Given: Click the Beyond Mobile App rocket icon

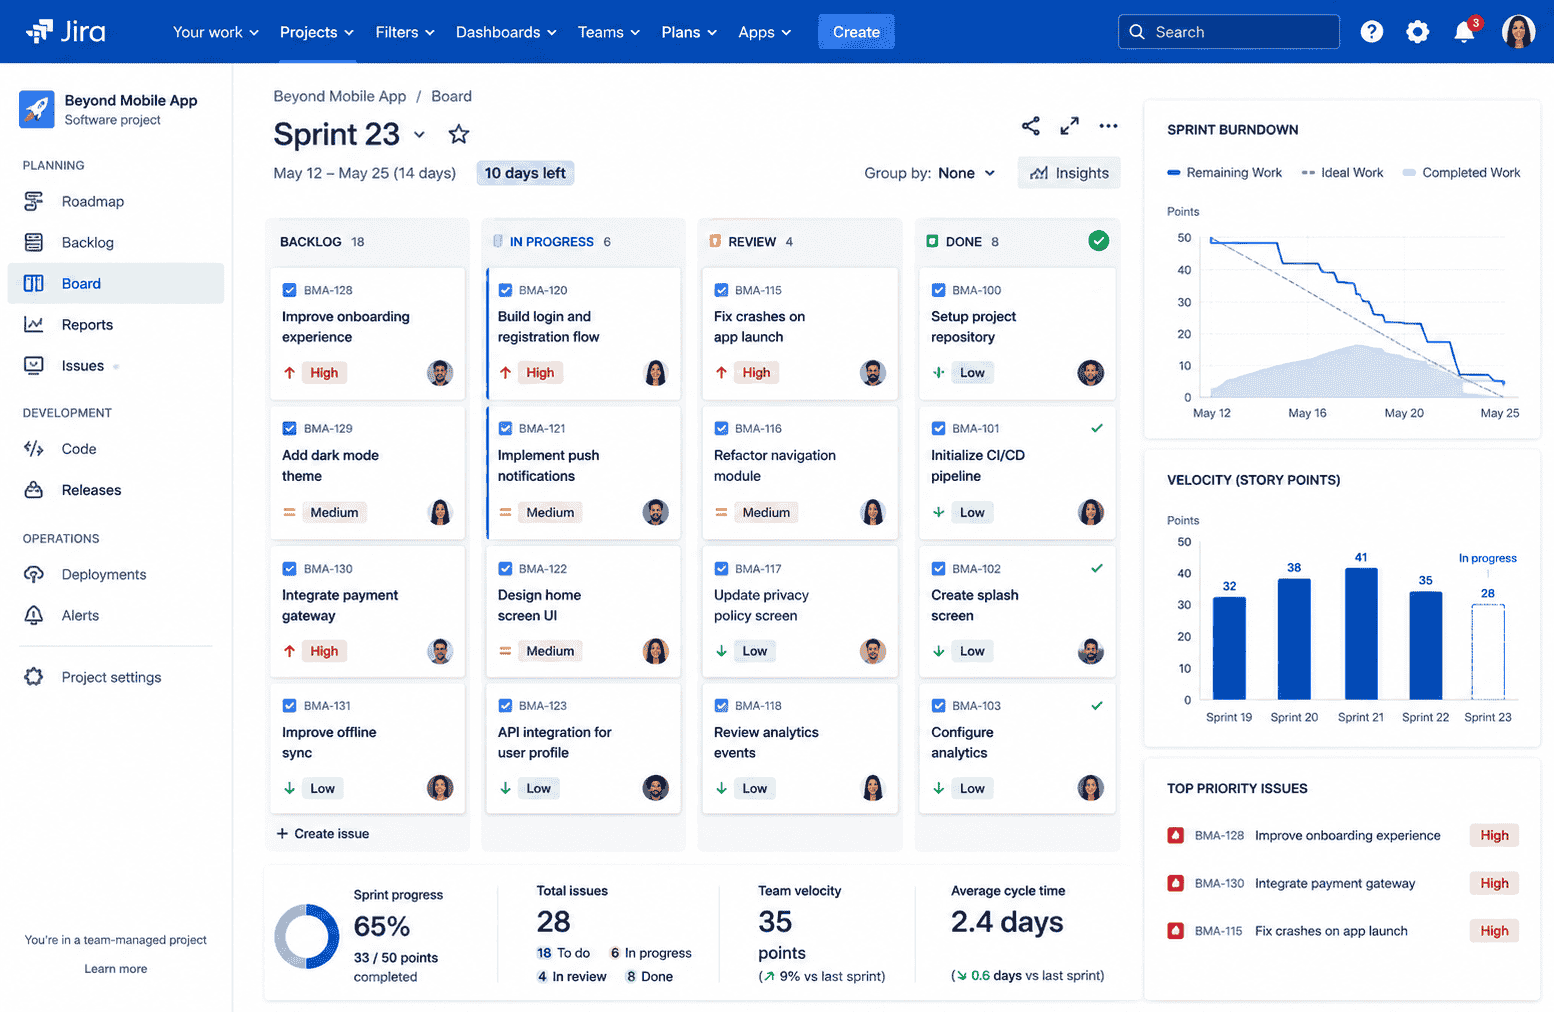Looking at the screenshot, I should coord(37,109).
